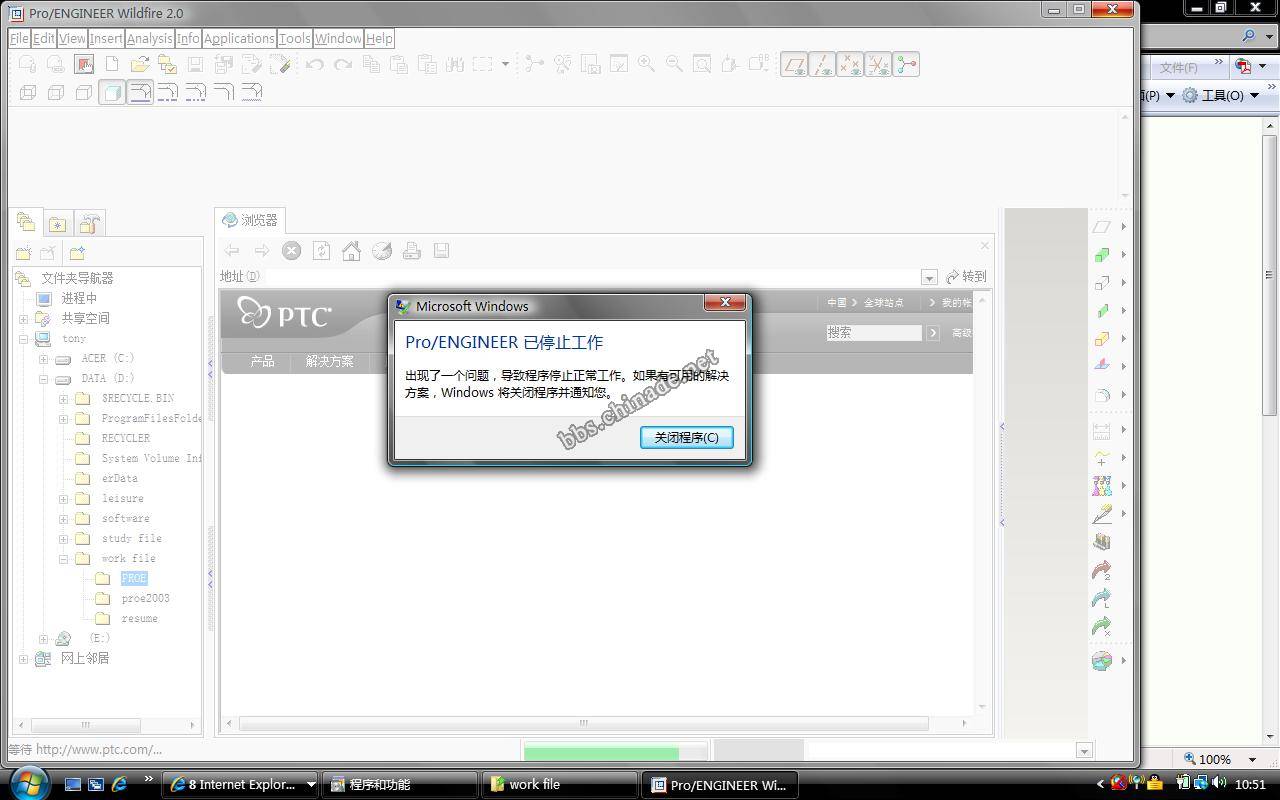Viewport: 1280px width, 800px height.
Task: Collapse the tony computer node
Action: coord(23,338)
